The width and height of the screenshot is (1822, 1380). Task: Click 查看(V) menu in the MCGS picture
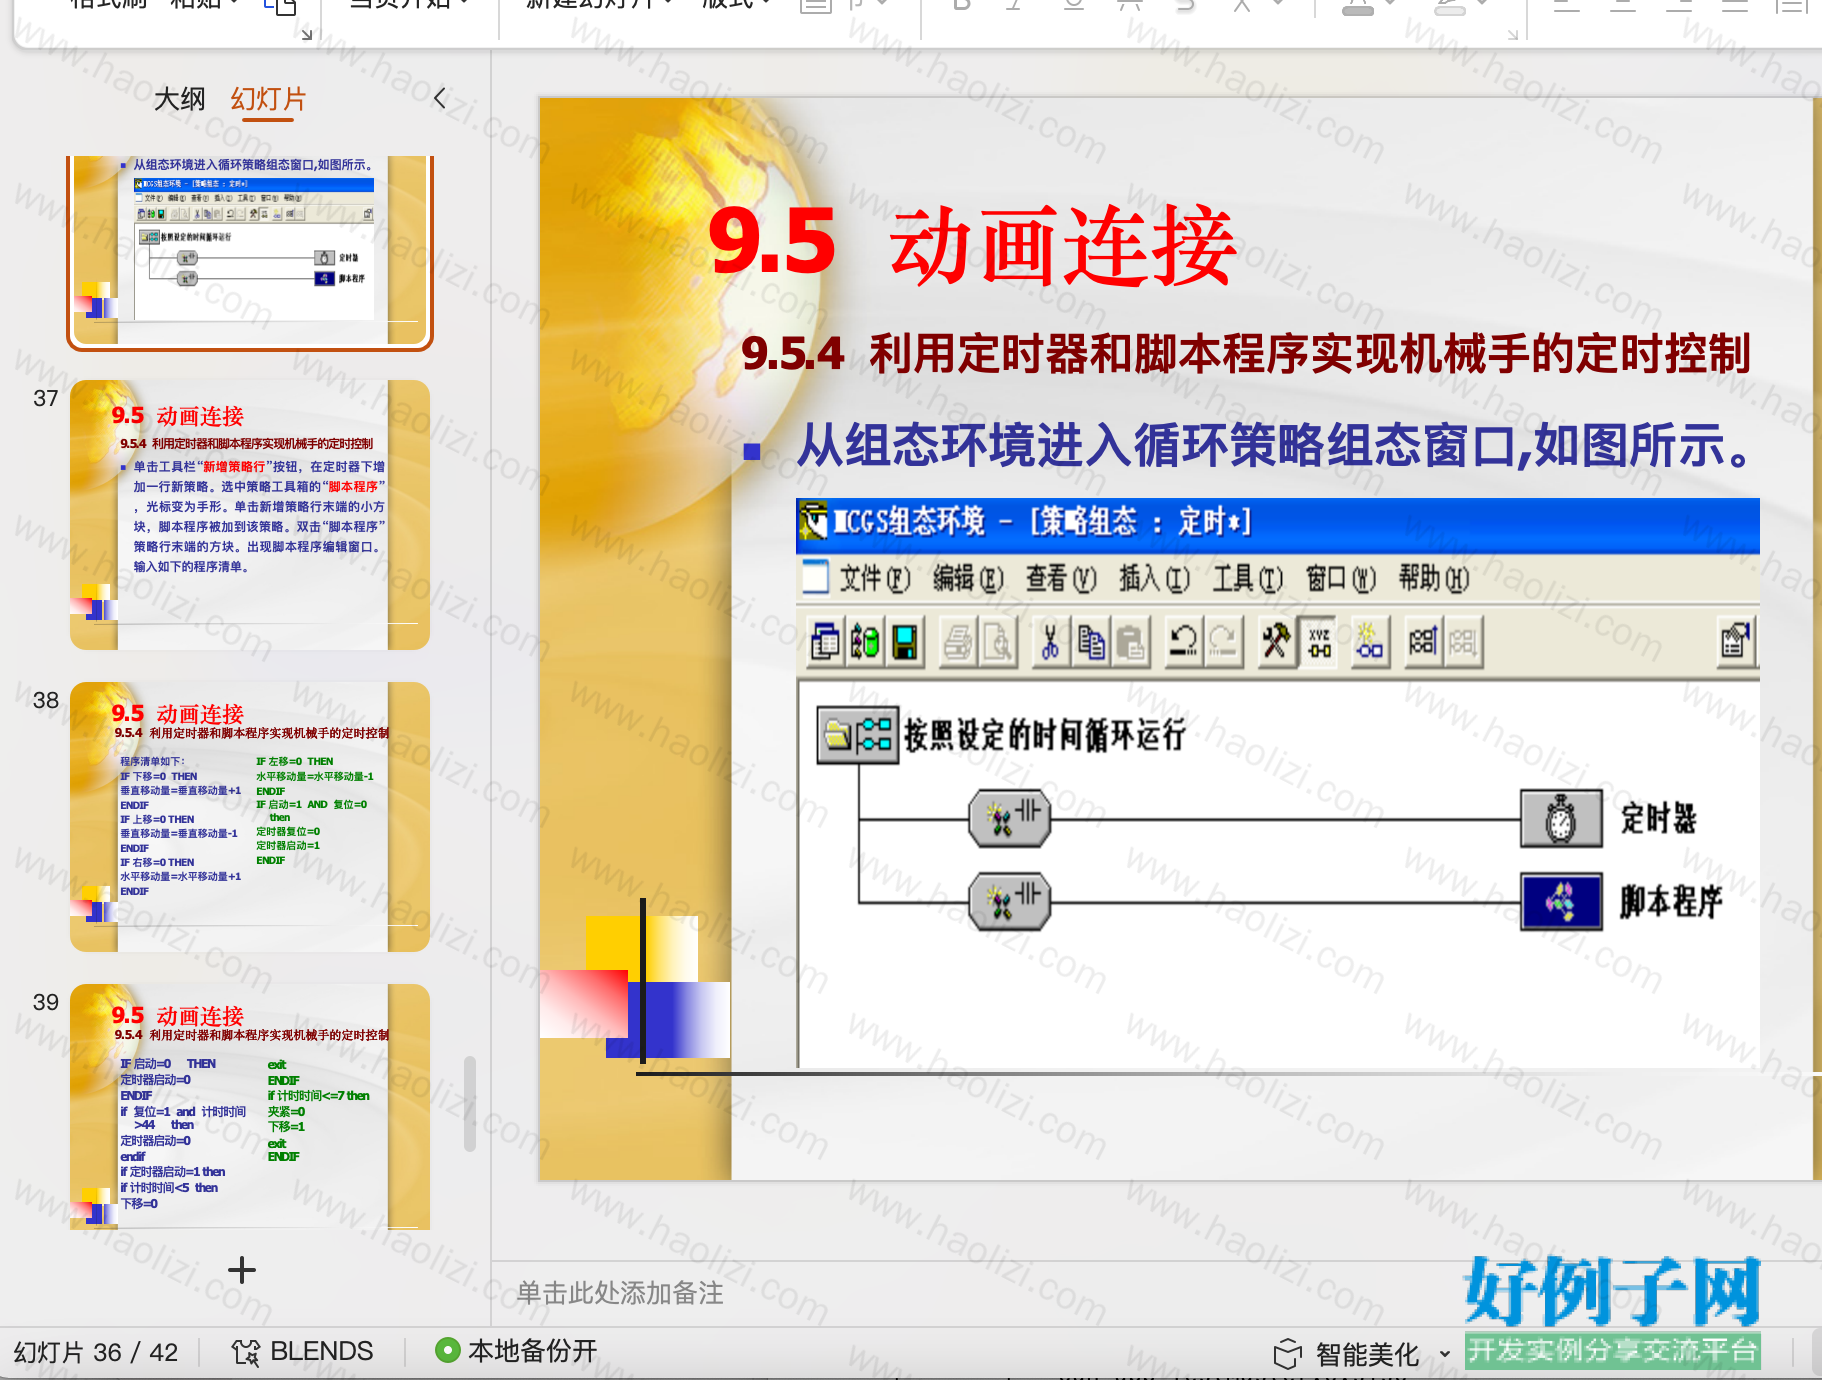pos(1061,579)
